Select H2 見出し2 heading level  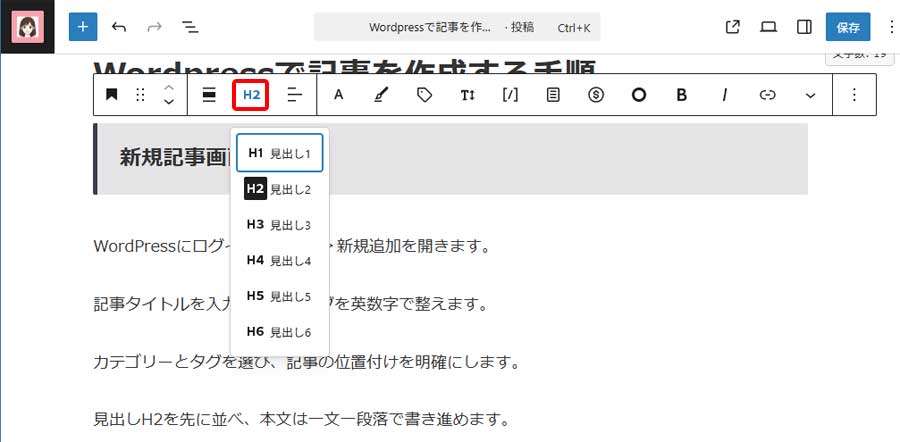tap(280, 189)
